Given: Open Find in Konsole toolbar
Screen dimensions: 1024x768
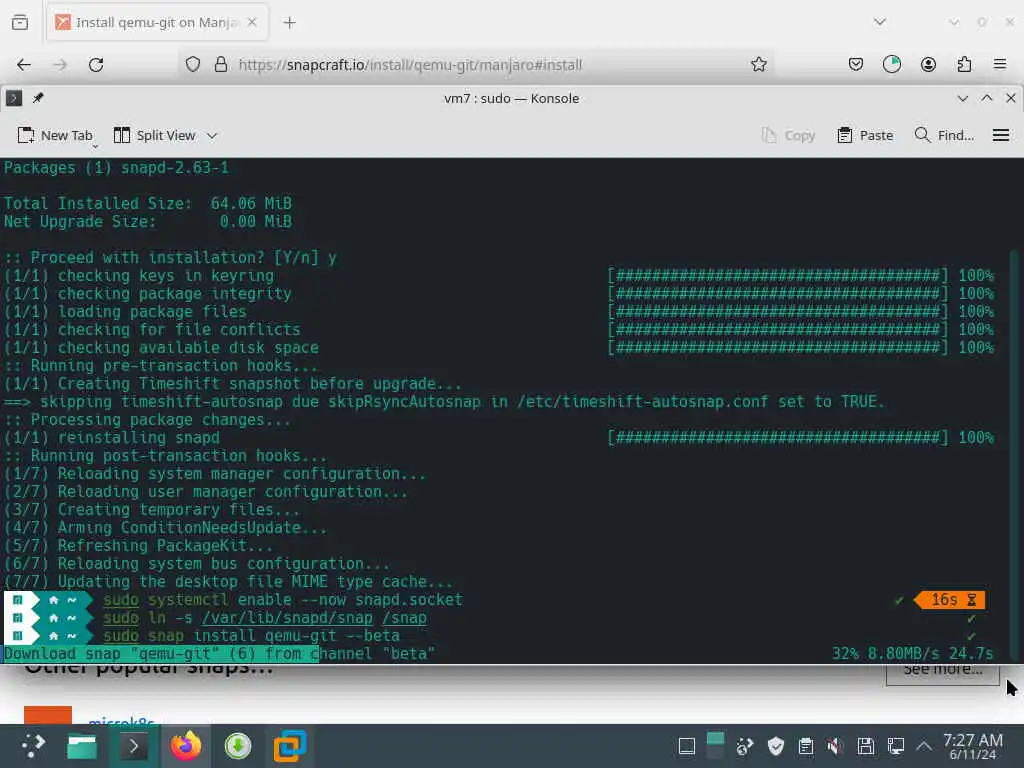Looking at the screenshot, I should pyautogui.click(x=944, y=135).
